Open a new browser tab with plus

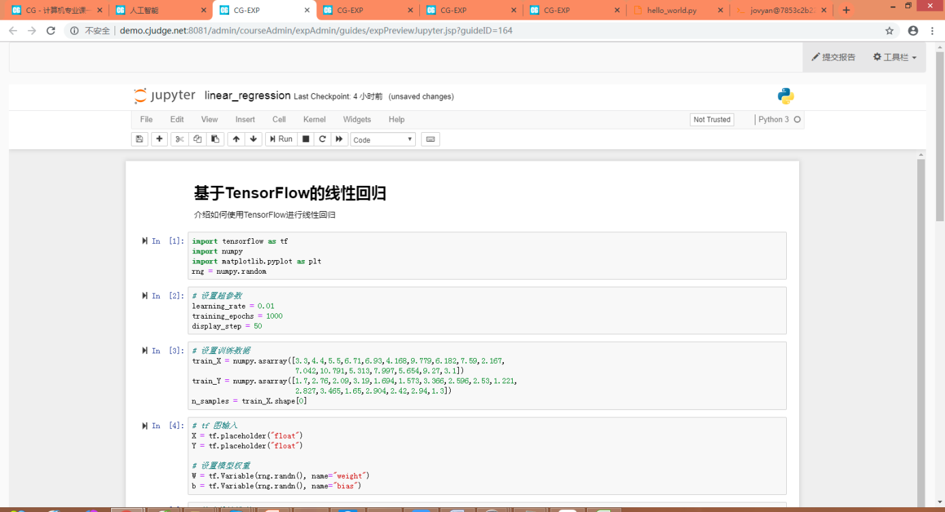846,10
